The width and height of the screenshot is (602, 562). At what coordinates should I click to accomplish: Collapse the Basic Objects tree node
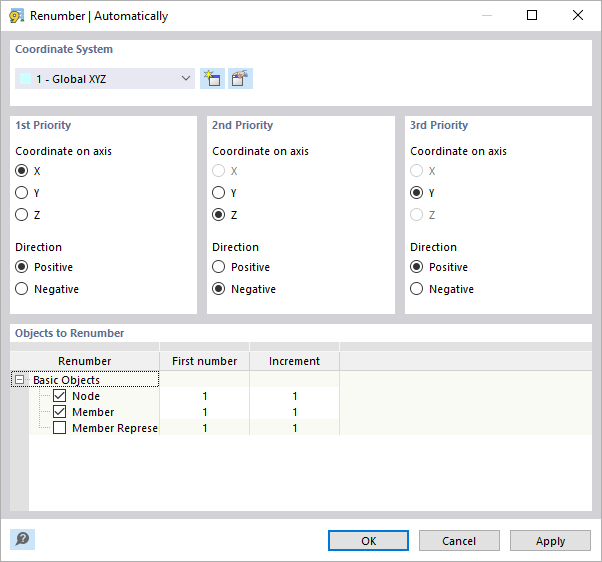[x=18, y=380]
